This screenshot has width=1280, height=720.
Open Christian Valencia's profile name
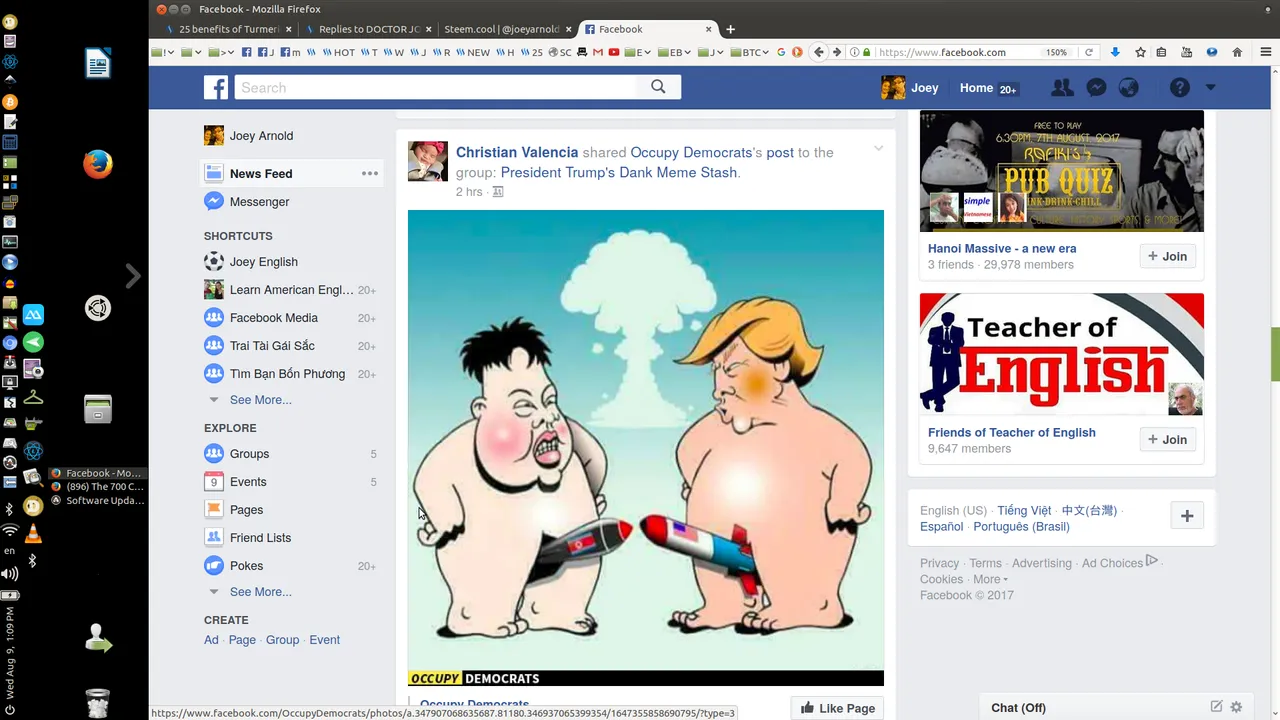(x=517, y=152)
